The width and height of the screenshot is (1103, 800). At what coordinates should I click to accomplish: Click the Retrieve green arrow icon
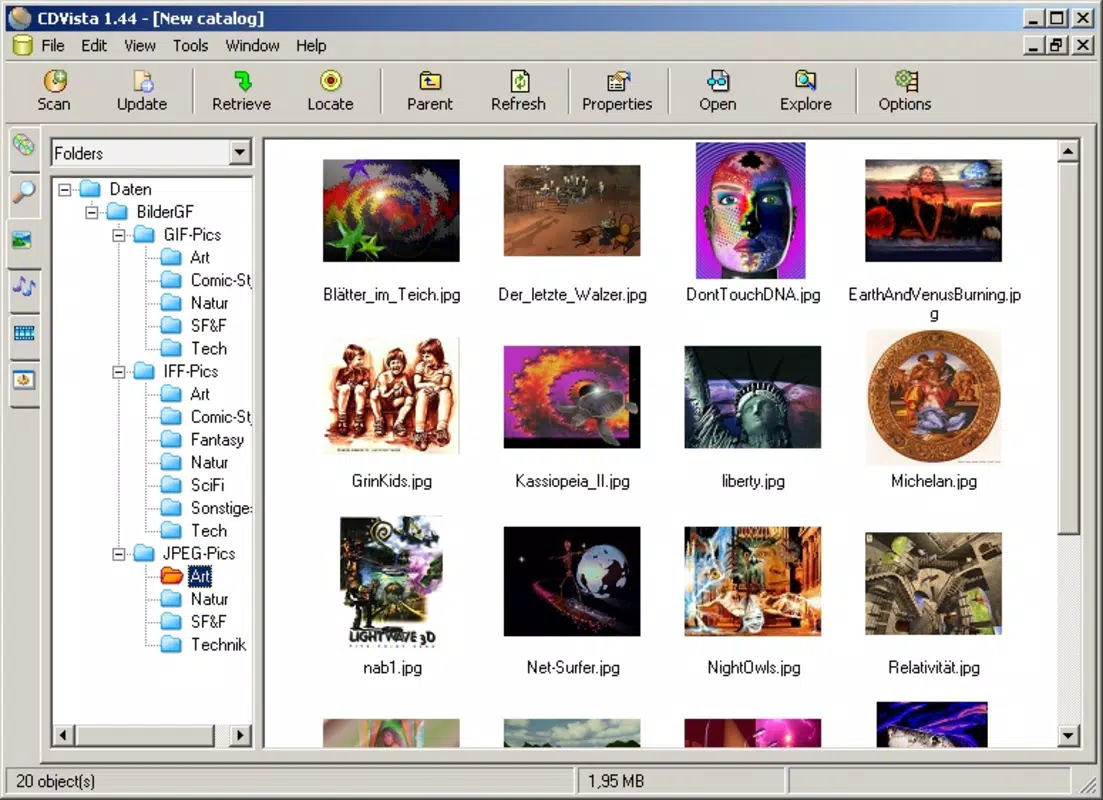click(x=243, y=81)
